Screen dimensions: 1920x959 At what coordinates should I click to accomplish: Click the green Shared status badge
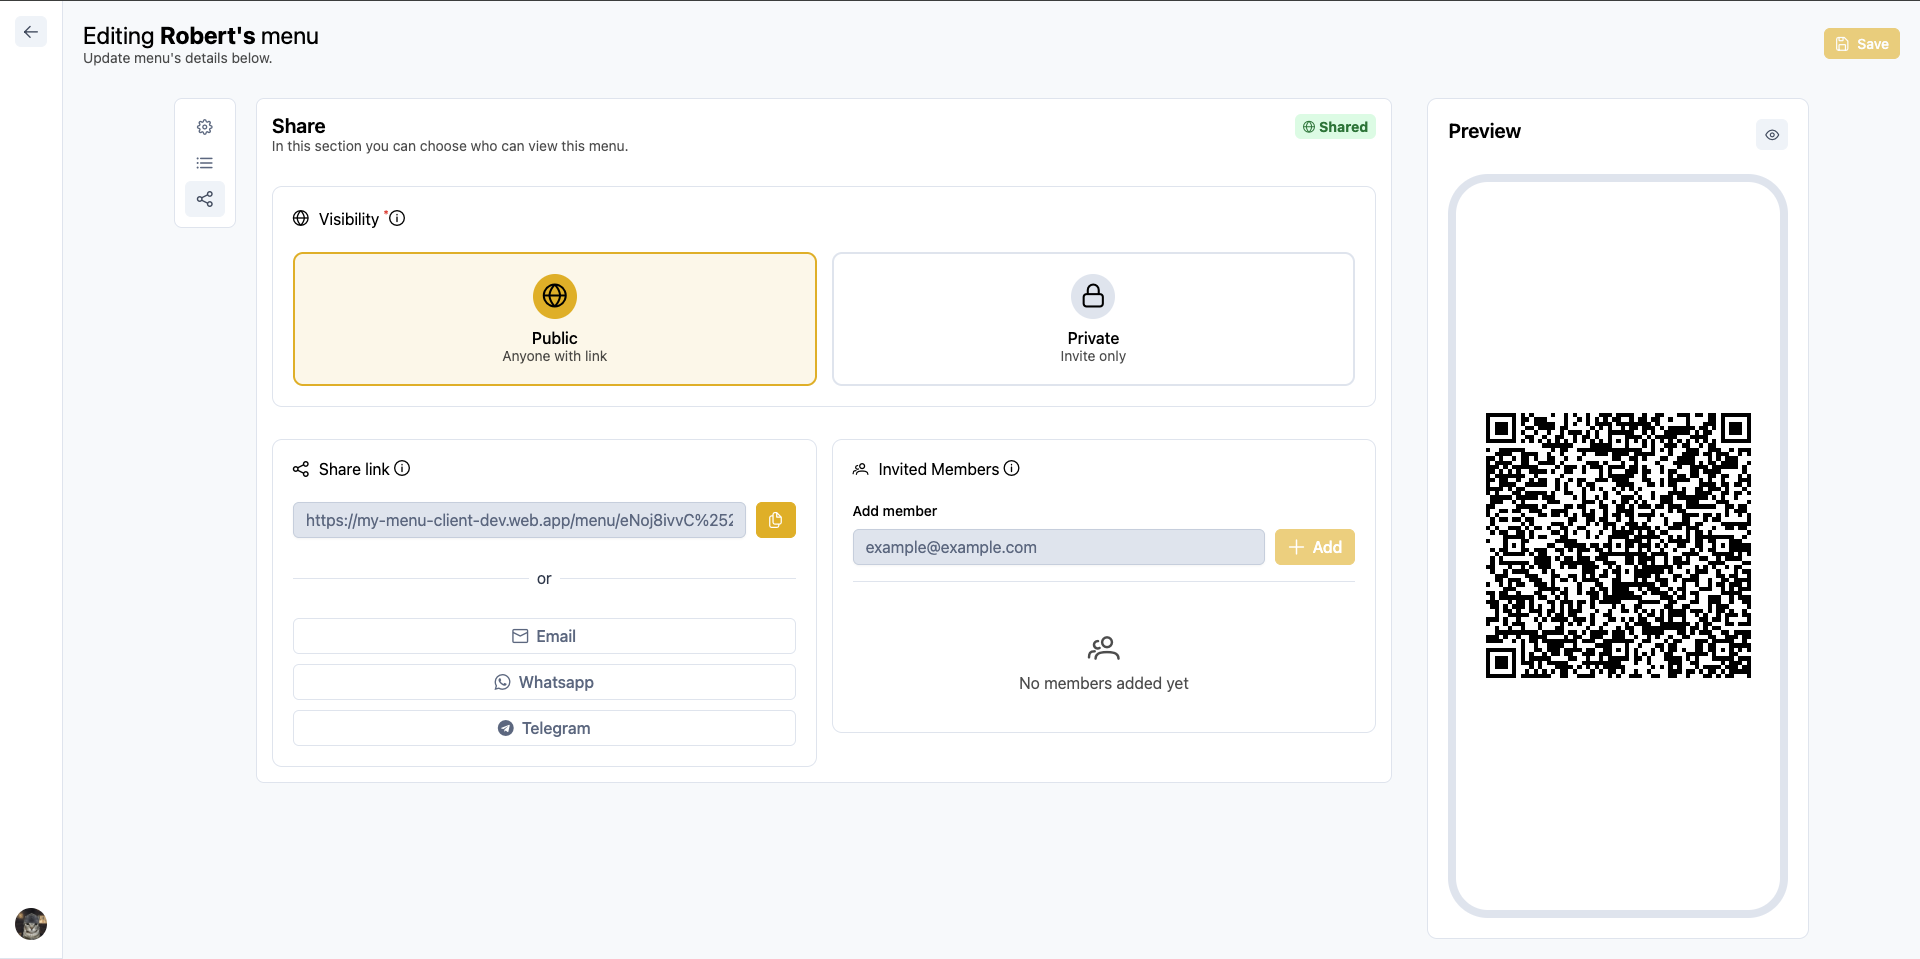(x=1335, y=127)
